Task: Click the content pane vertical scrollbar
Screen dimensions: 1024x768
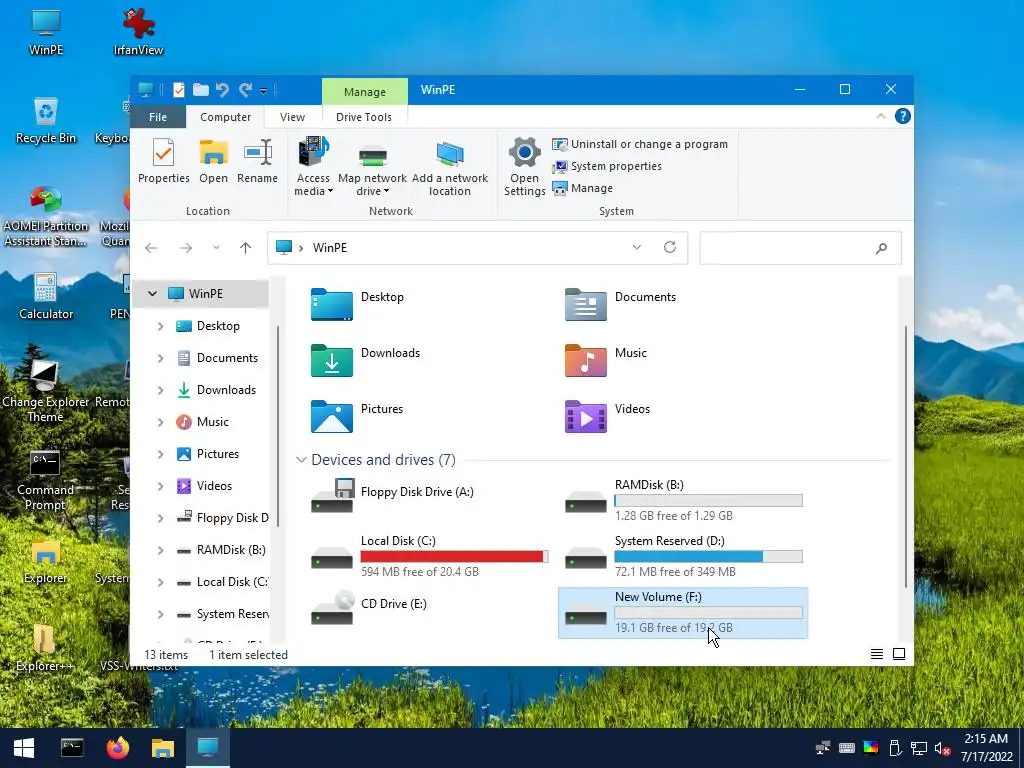Action: coord(906,456)
